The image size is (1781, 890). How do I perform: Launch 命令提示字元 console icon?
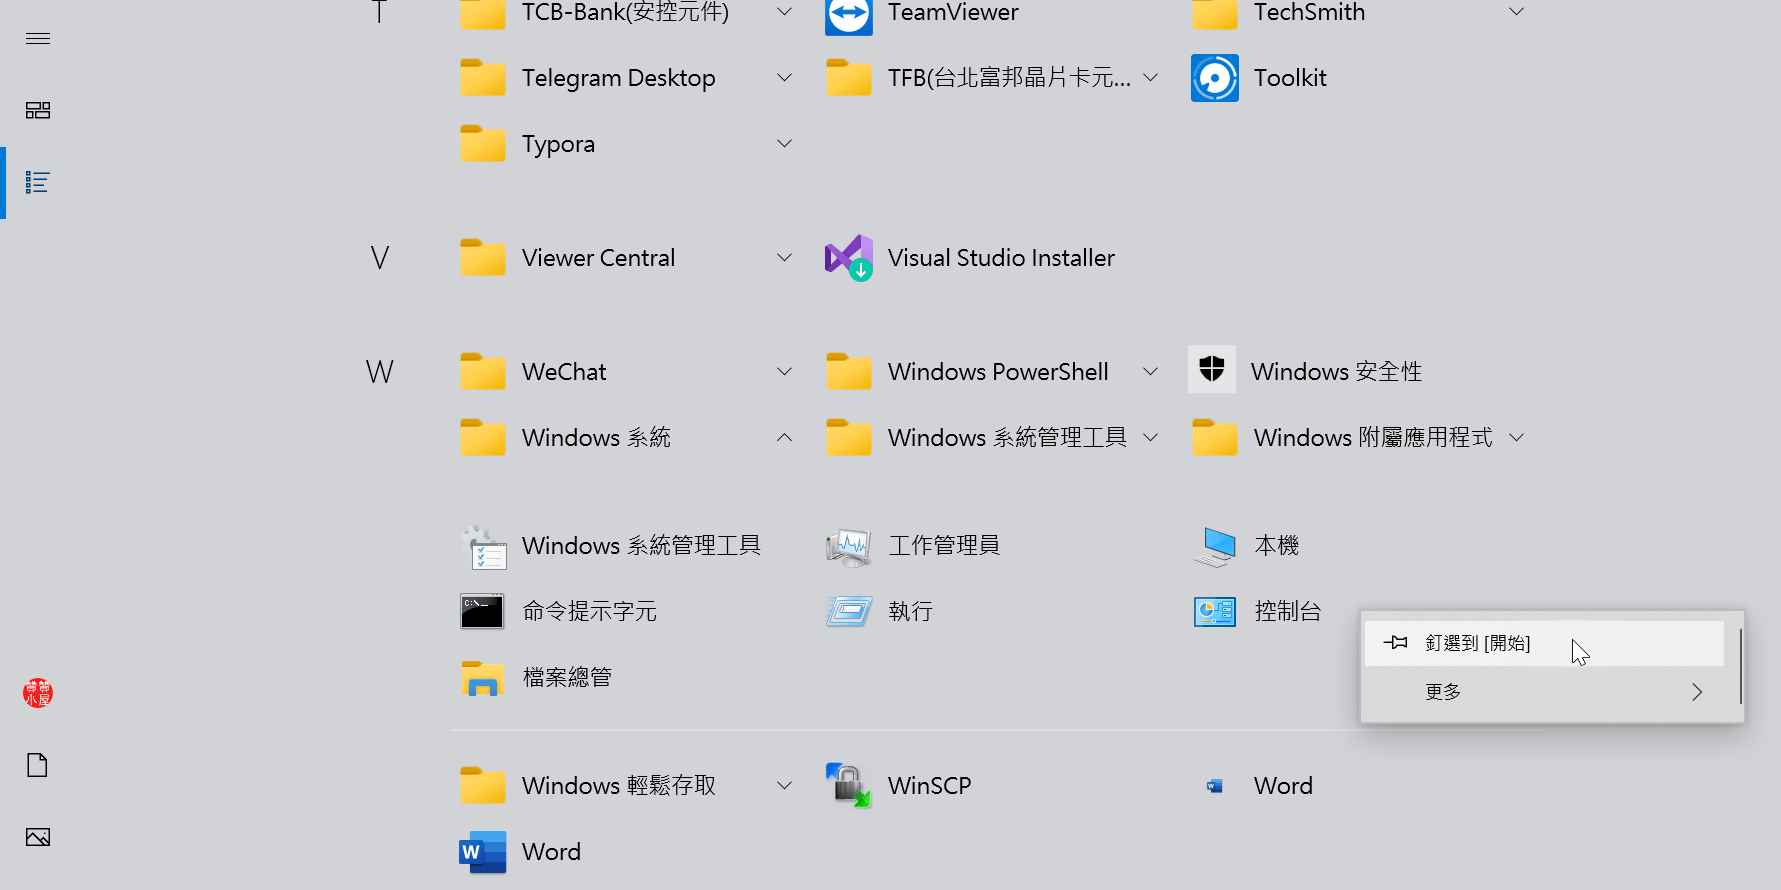[483, 611]
